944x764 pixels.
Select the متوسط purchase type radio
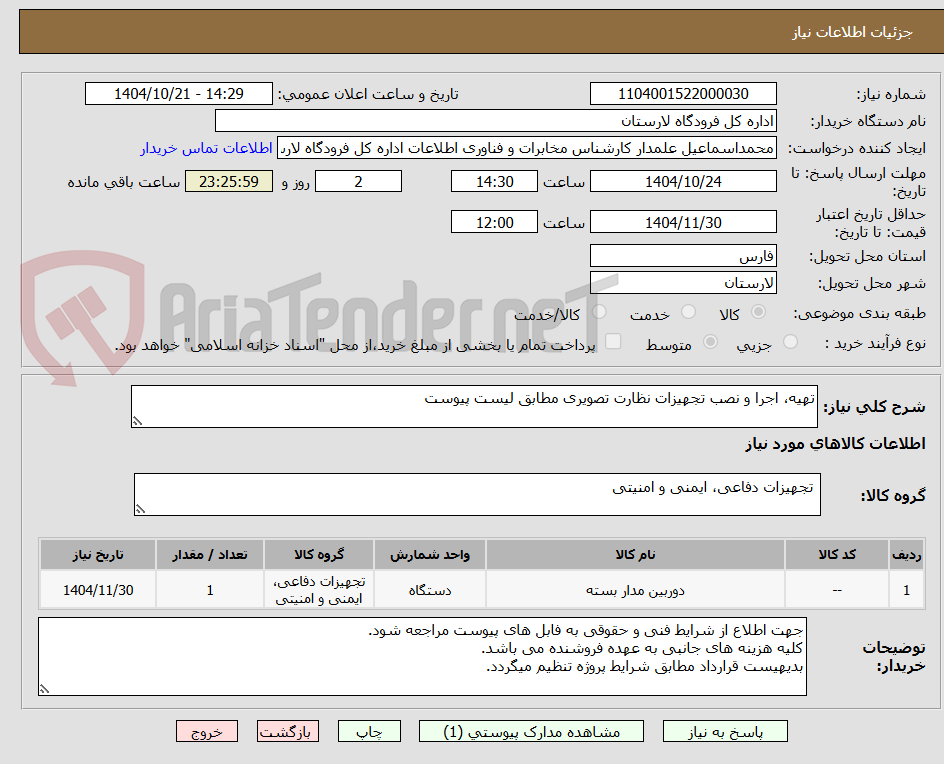[x=710, y=342]
